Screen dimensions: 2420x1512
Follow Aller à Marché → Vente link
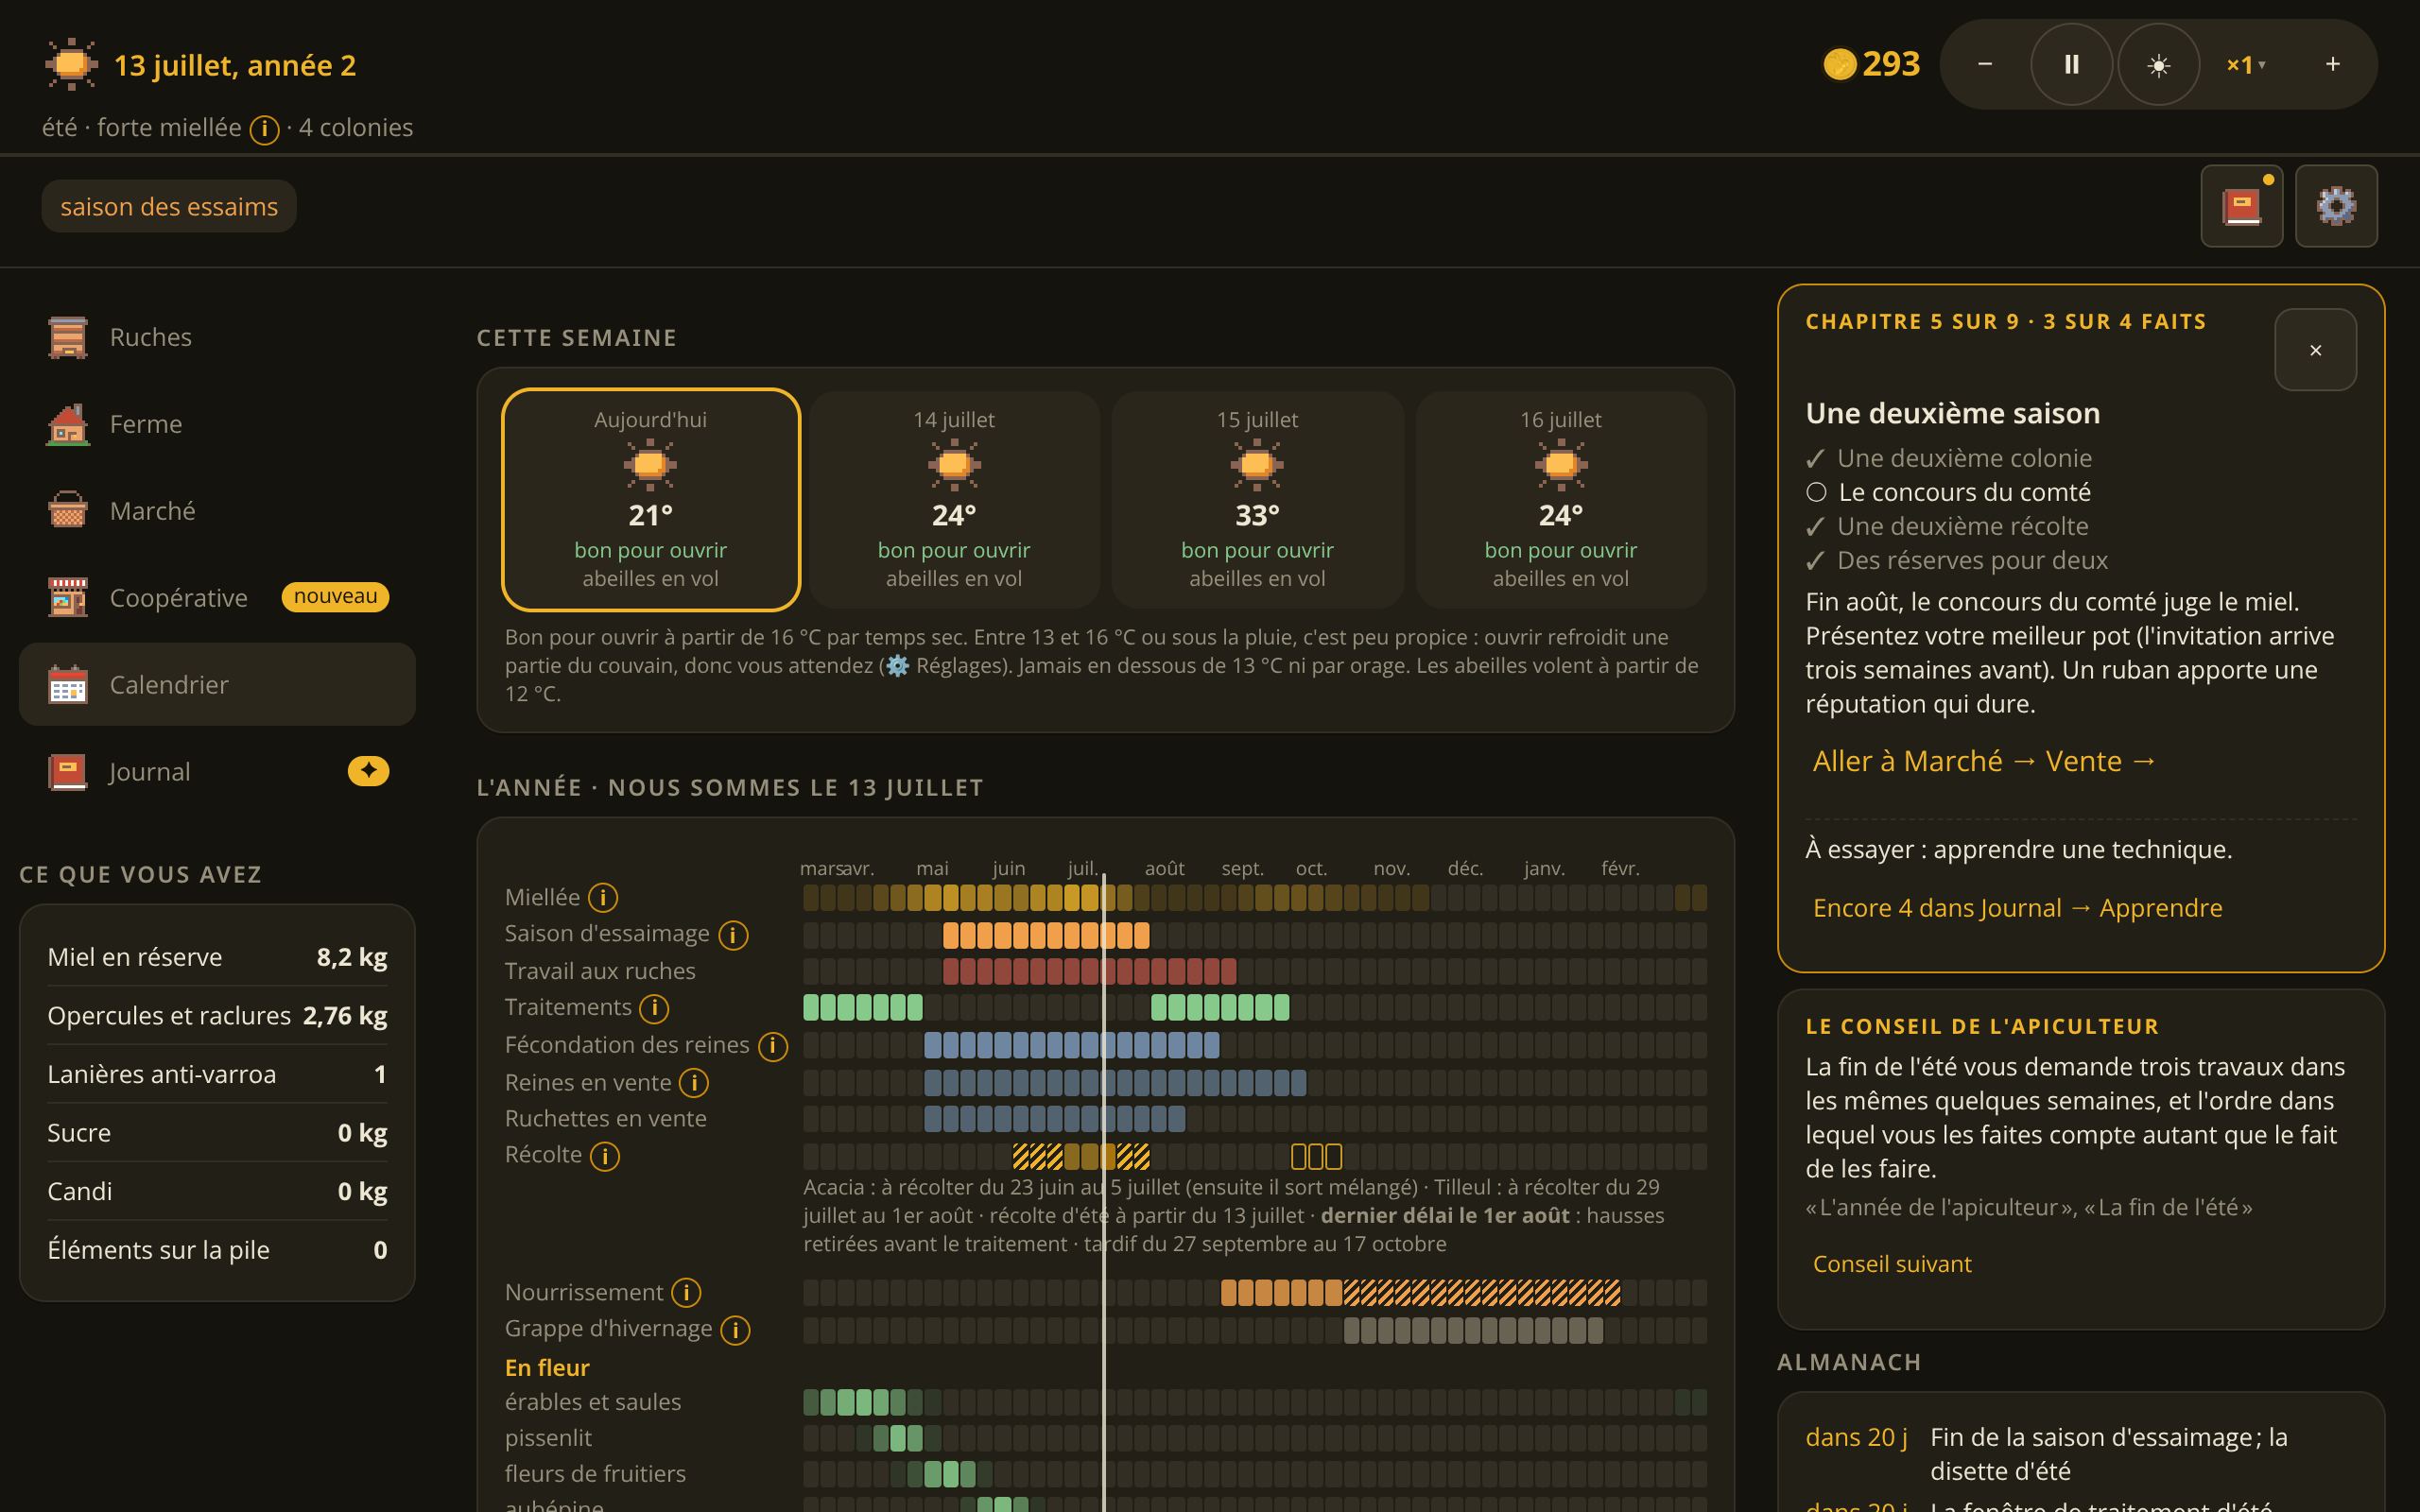(x=1984, y=761)
